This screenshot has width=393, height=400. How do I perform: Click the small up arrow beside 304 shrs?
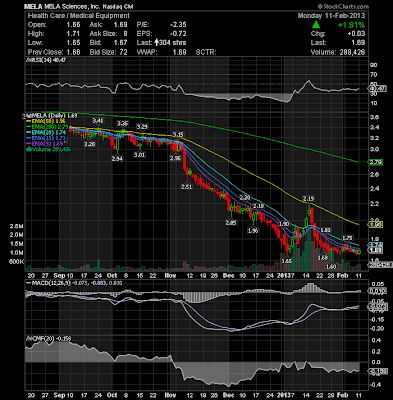(156, 43)
